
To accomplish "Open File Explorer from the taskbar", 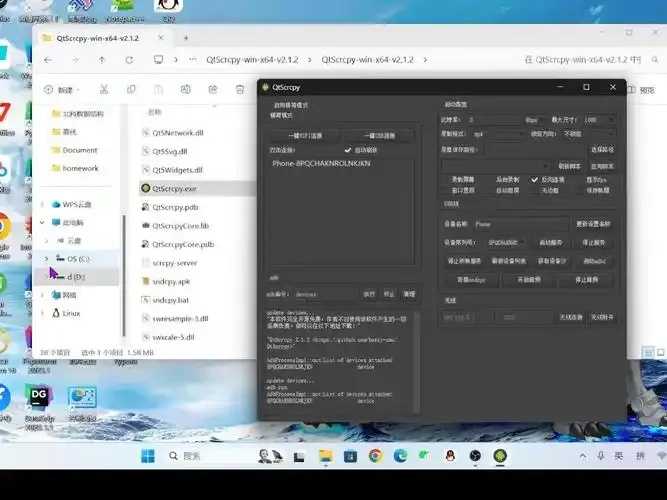I will (325, 456).
